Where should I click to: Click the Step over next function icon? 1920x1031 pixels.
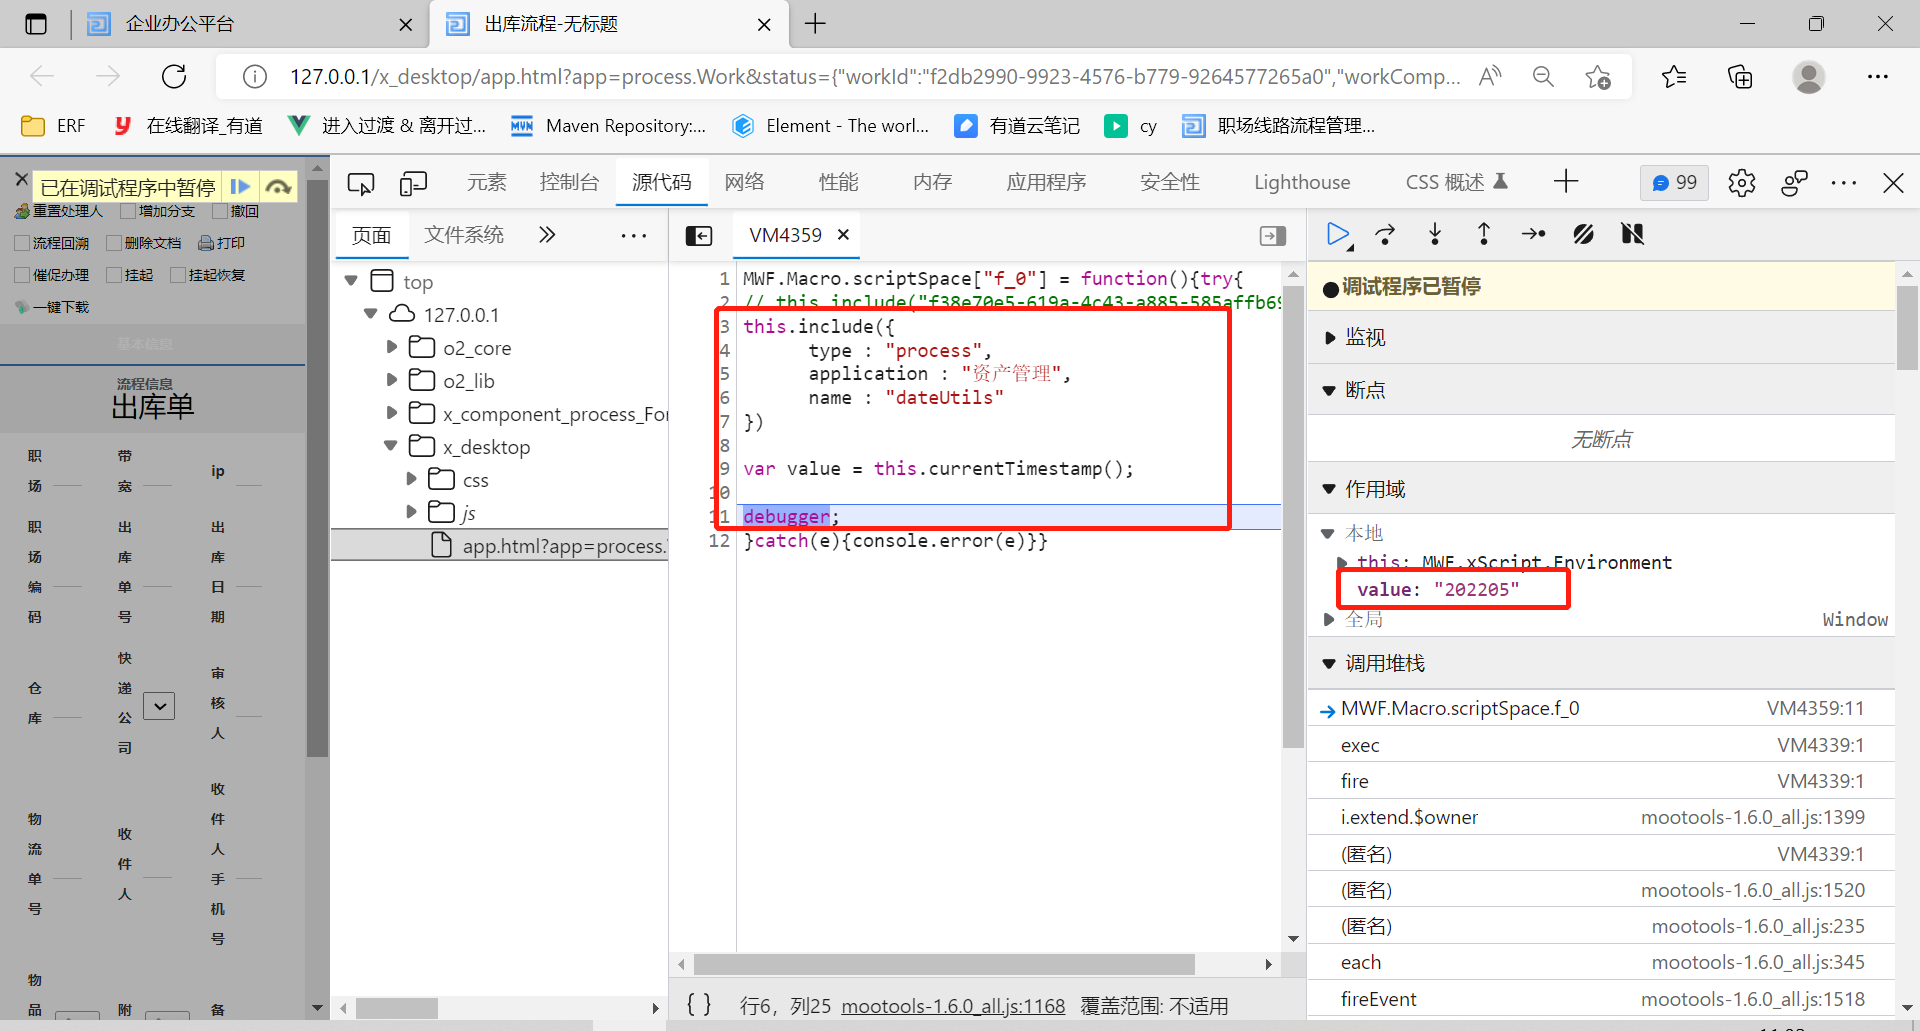coord(1385,234)
